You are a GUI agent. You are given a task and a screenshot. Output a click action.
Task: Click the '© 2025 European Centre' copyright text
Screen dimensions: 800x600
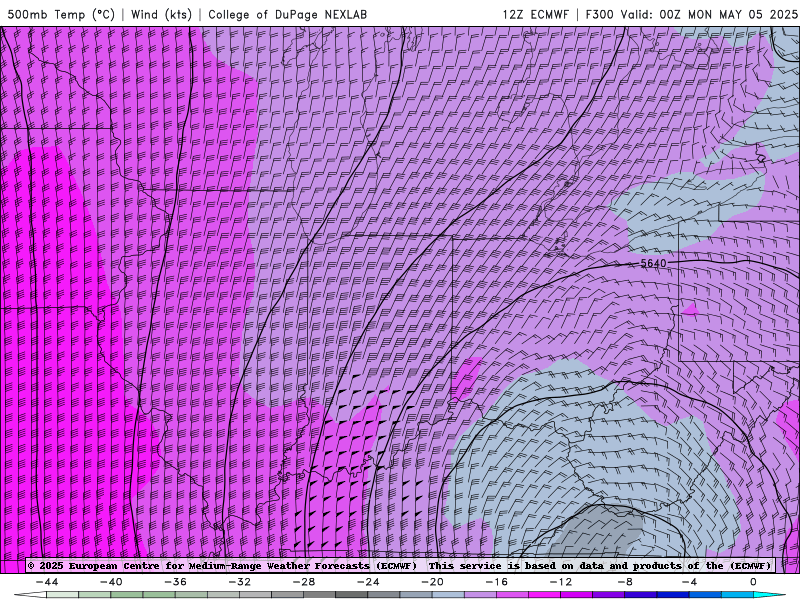point(95,566)
